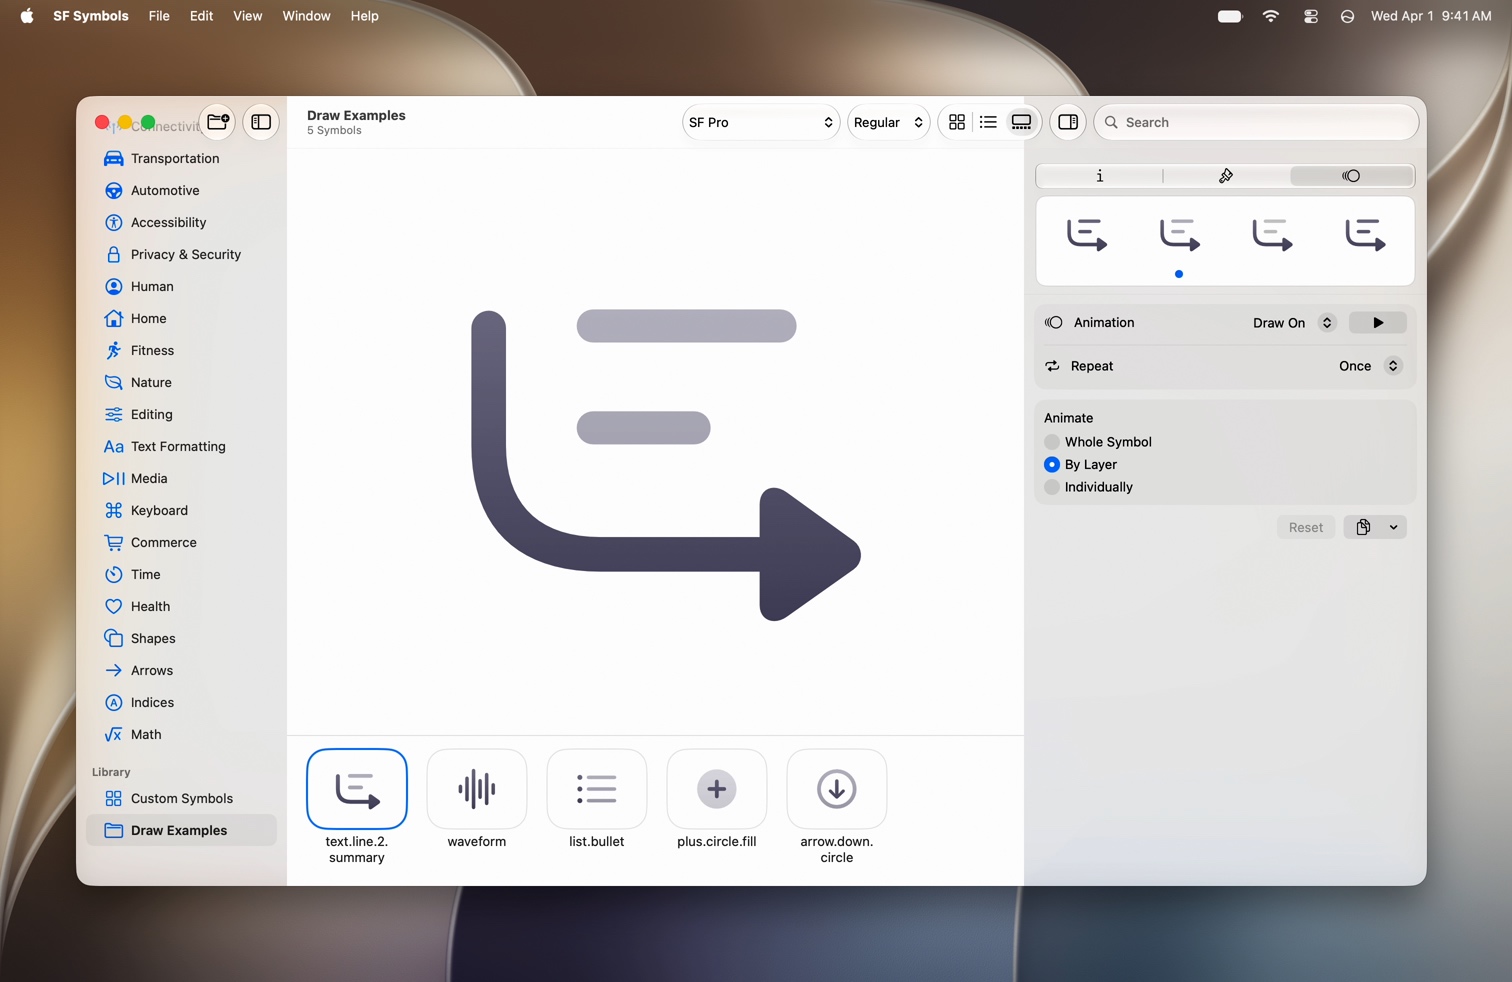Open the SF Symbols app menu

91,16
